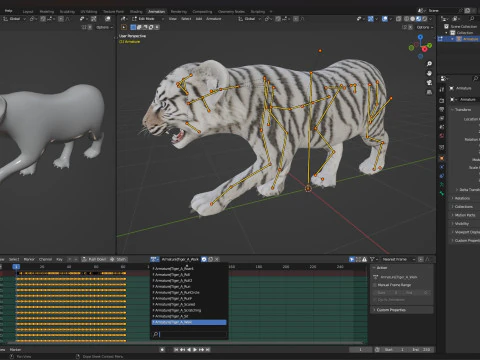Screen dimensions: 480x360
Task: Enable the Manual Frame Range checkbox
Action: click(375, 285)
